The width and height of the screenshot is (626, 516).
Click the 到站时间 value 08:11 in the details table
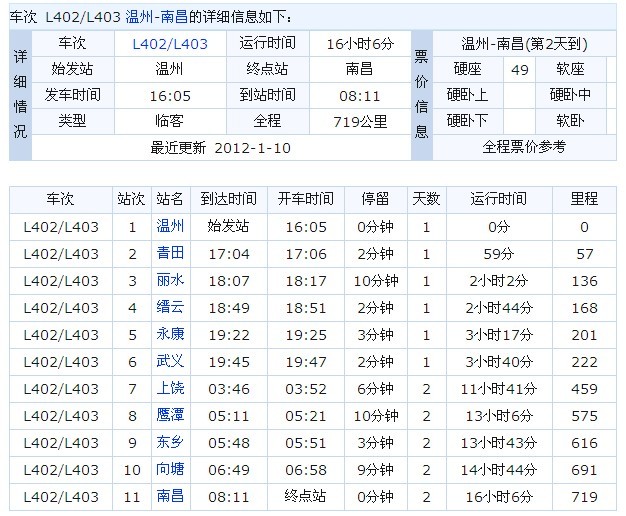pos(360,96)
